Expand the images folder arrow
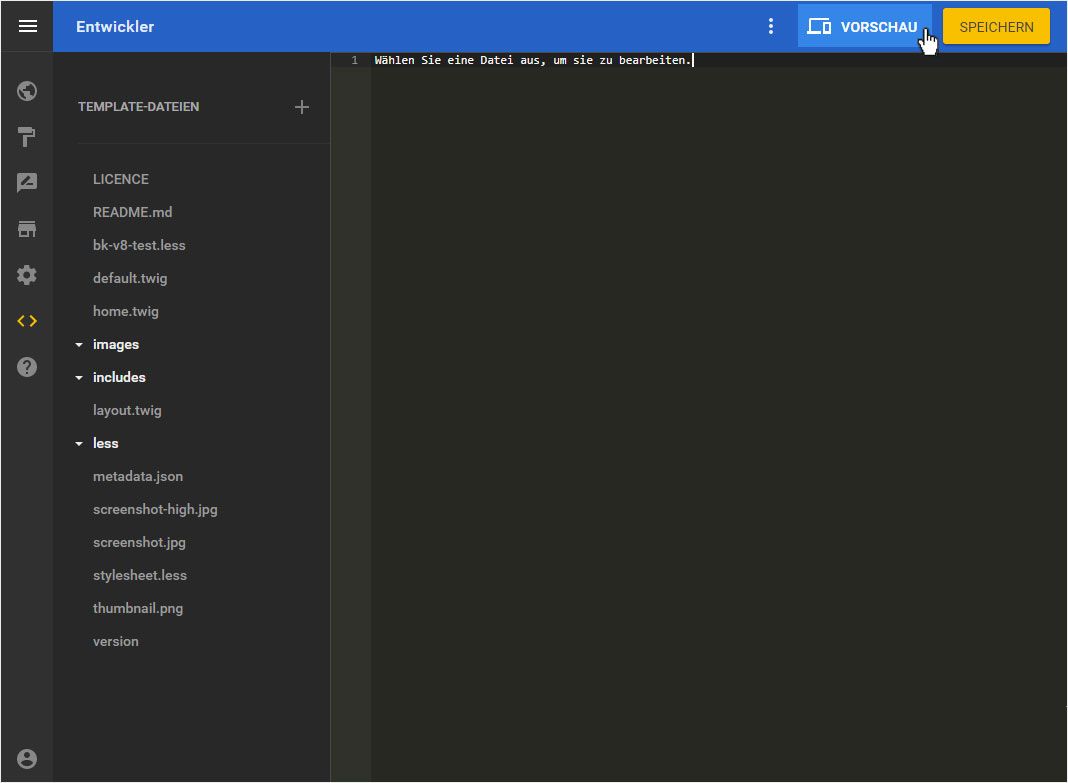 click(x=79, y=345)
